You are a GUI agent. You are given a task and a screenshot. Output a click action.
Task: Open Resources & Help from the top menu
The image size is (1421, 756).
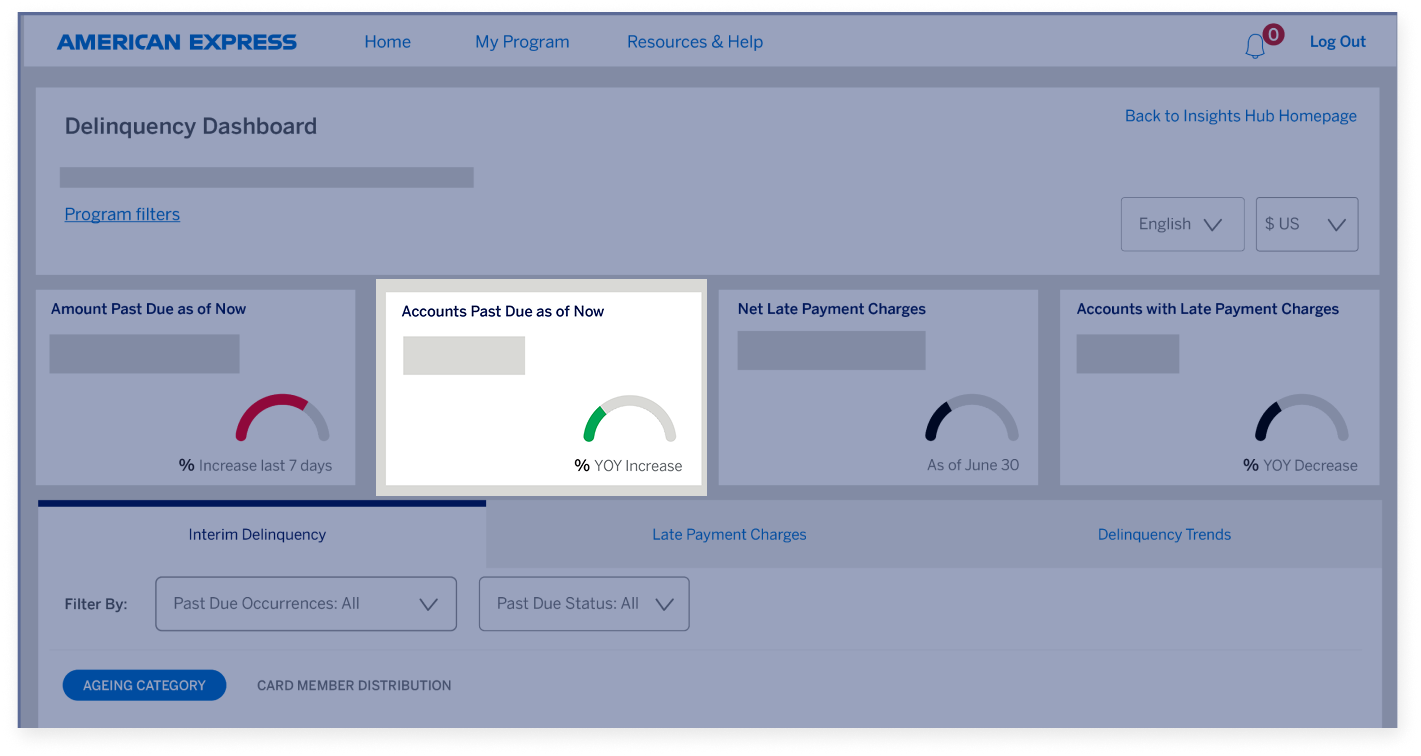click(x=694, y=42)
